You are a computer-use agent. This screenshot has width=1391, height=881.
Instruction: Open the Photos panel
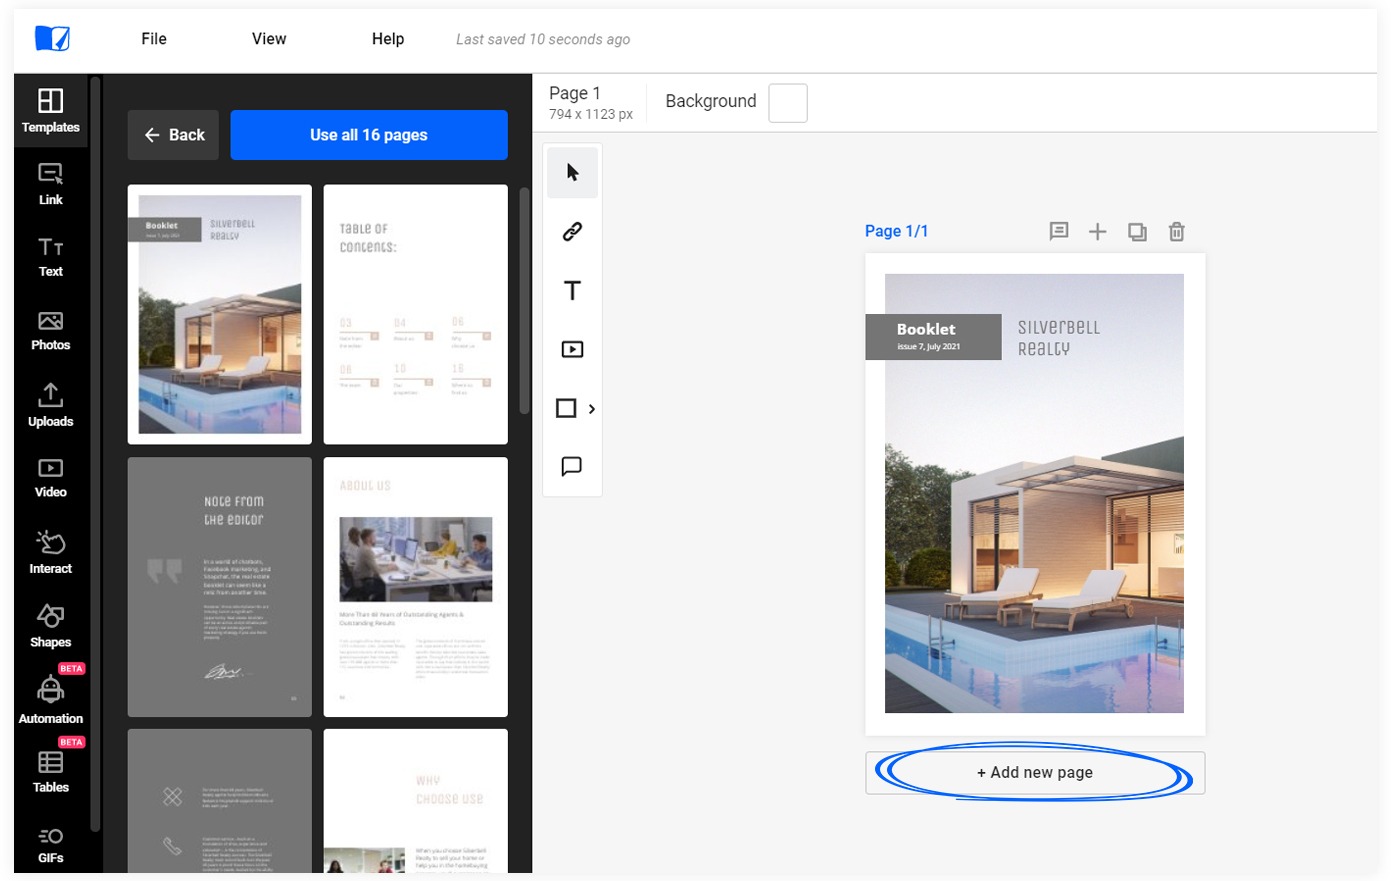click(x=51, y=331)
